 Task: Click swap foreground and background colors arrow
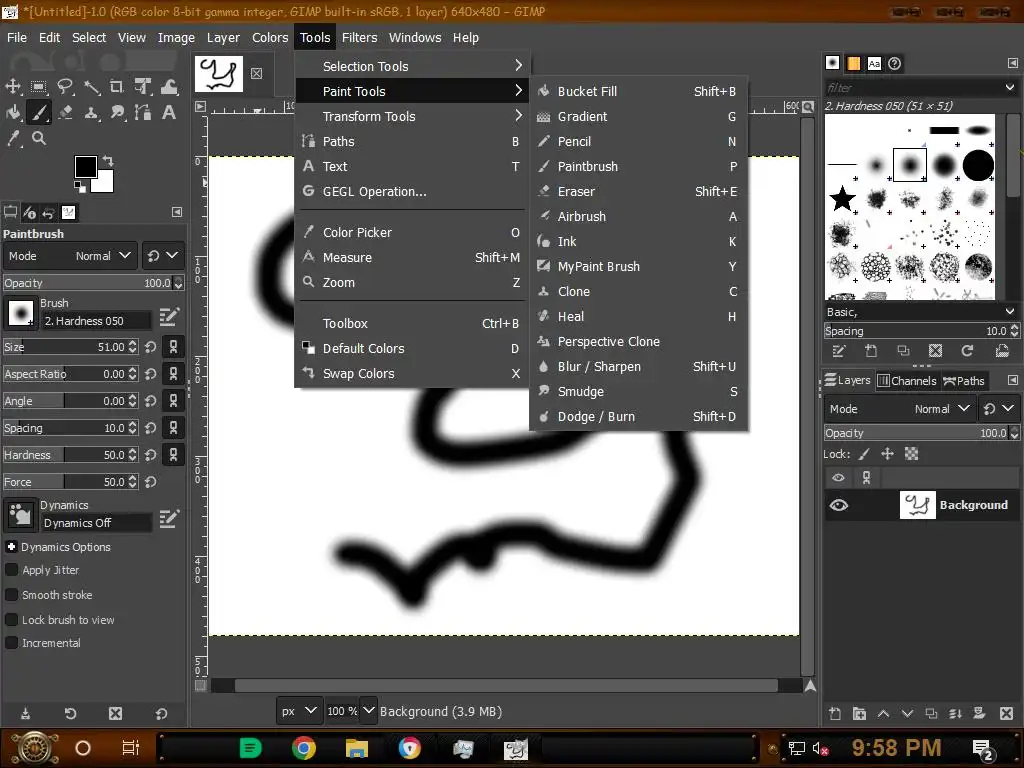click(x=108, y=161)
